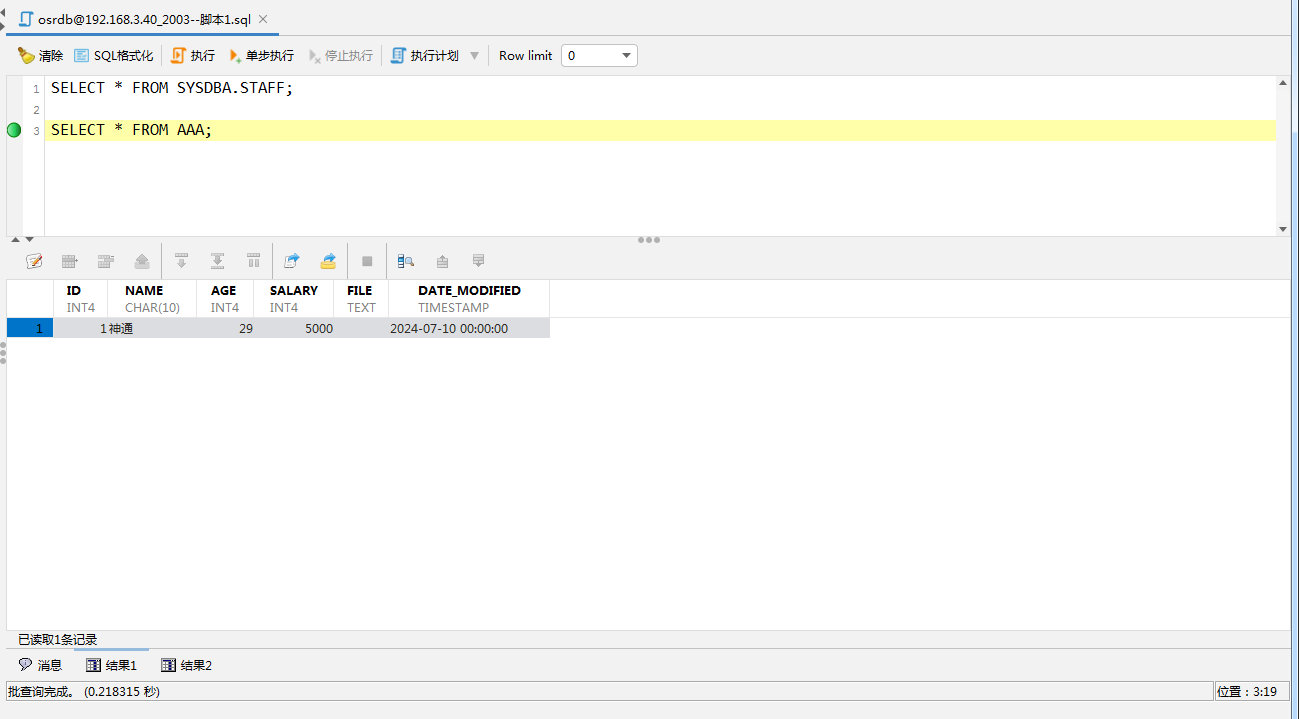Close the 脚本1.sql editor tab
The height and width of the screenshot is (719, 1299).
[x=263, y=19]
